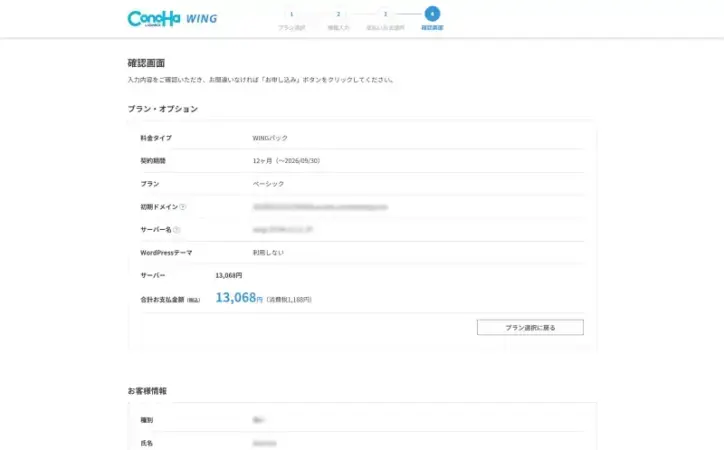Viewport: 724px width, 450px height.
Task: Select the プラン・オプション section title
Action: (x=162, y=109)
